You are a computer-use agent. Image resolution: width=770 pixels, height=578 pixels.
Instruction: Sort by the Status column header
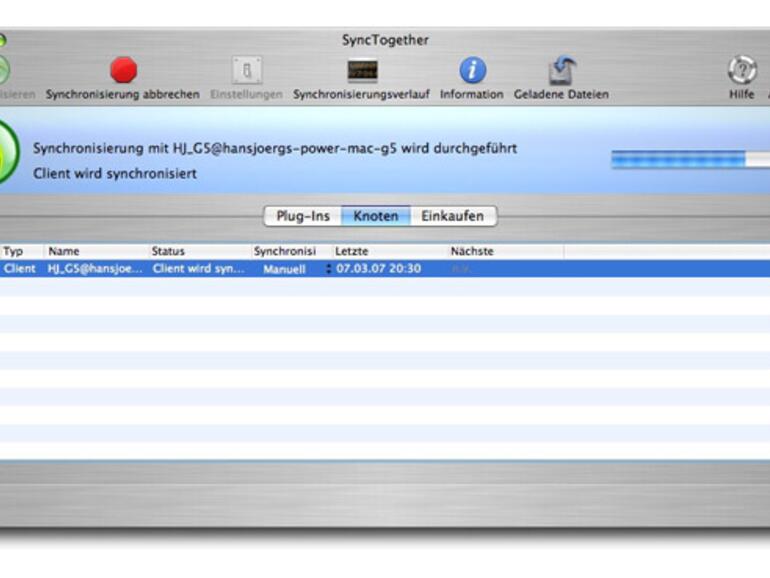[x=199, y=251]
